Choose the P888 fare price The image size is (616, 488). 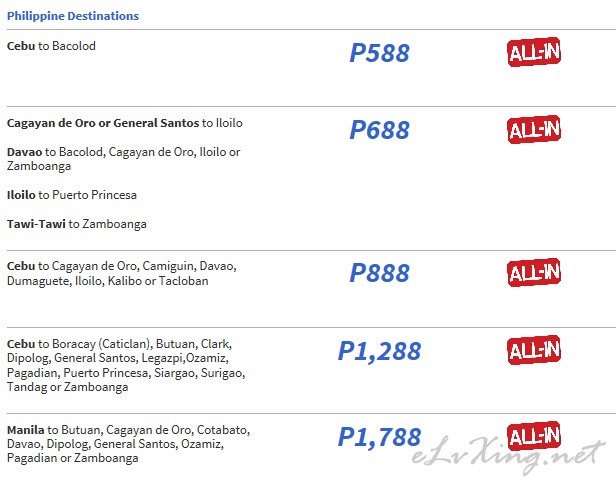click(x=380, y=273)
